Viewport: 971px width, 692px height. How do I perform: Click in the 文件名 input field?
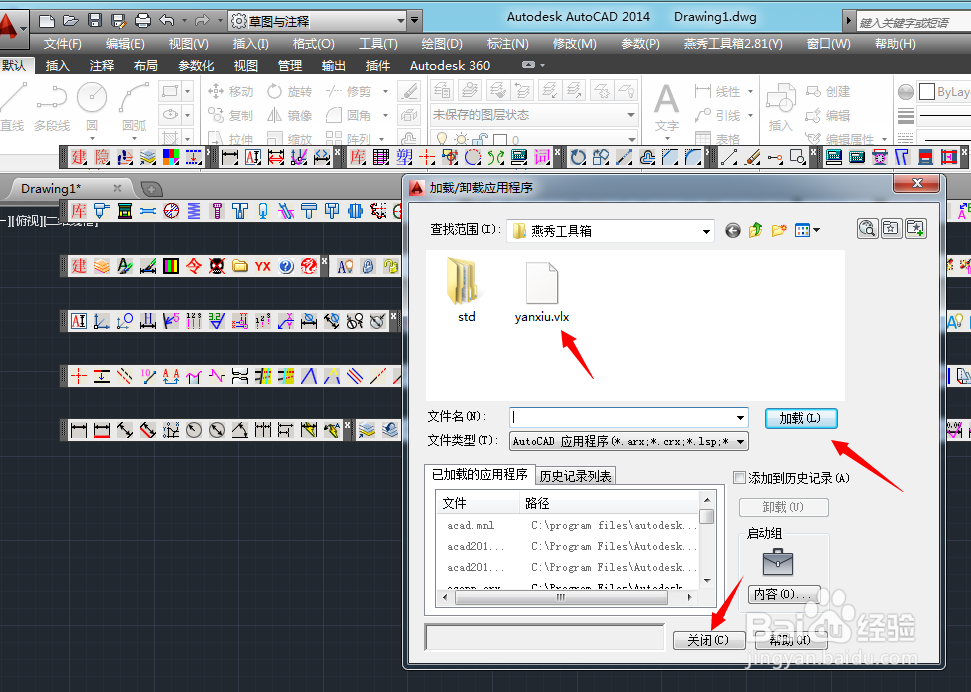621,418
